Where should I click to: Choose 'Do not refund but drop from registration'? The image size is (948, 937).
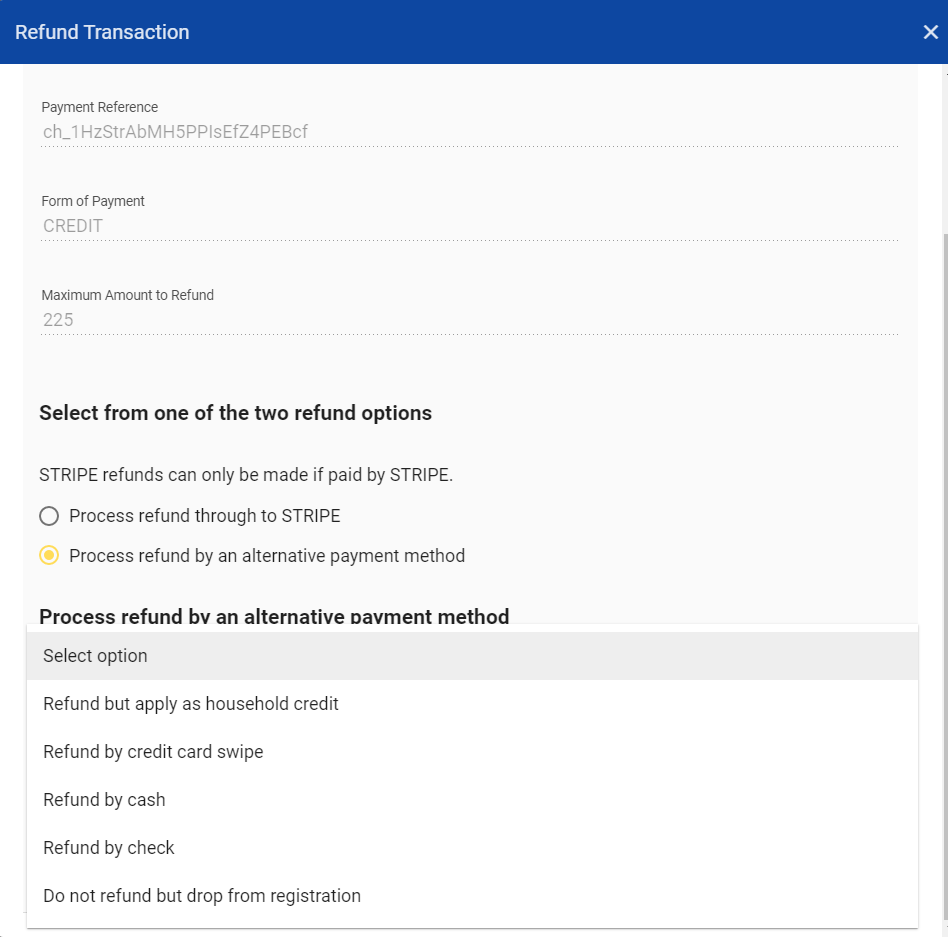click(202, 896)
